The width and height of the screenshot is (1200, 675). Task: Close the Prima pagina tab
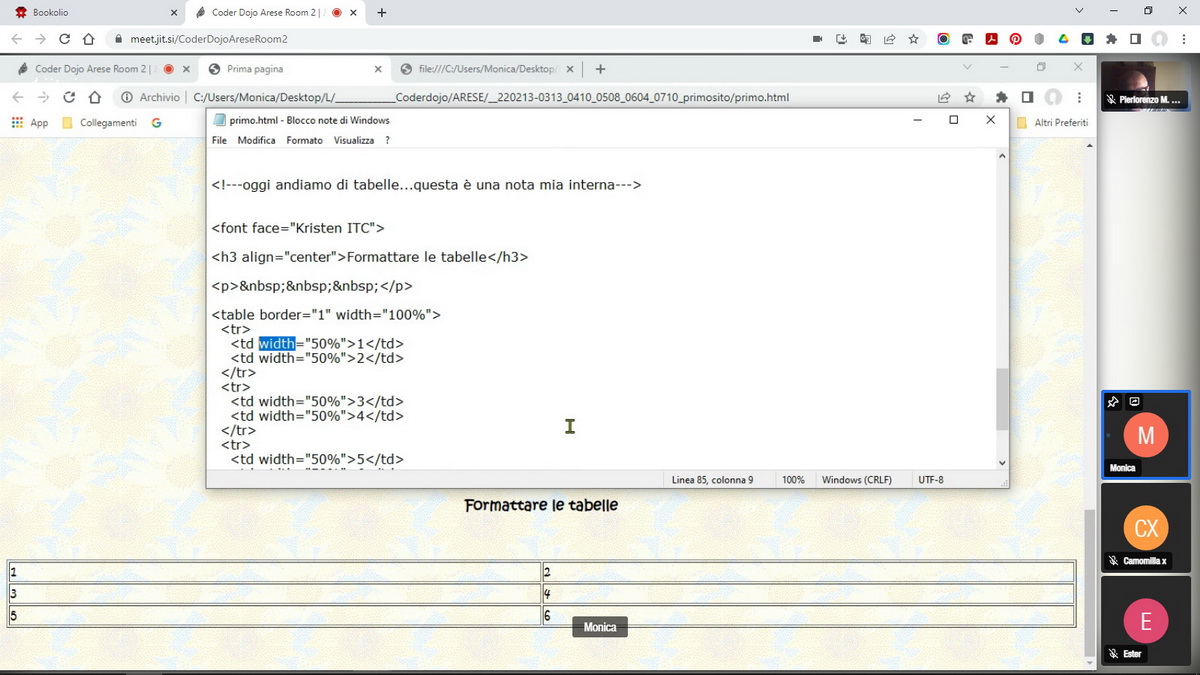[x=377, y=69]
